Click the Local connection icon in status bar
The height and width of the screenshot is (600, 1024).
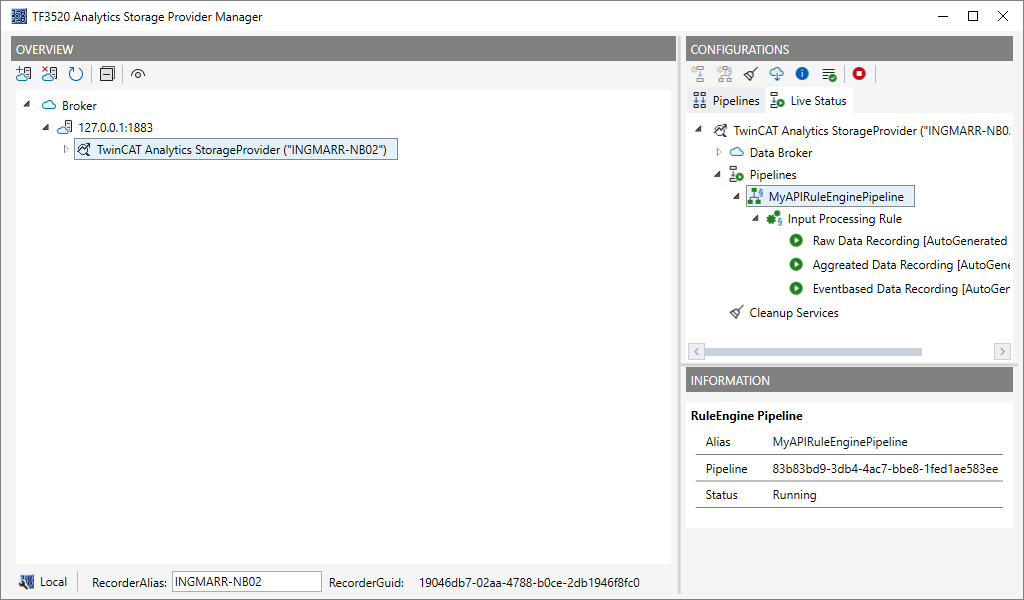point(26,582)
